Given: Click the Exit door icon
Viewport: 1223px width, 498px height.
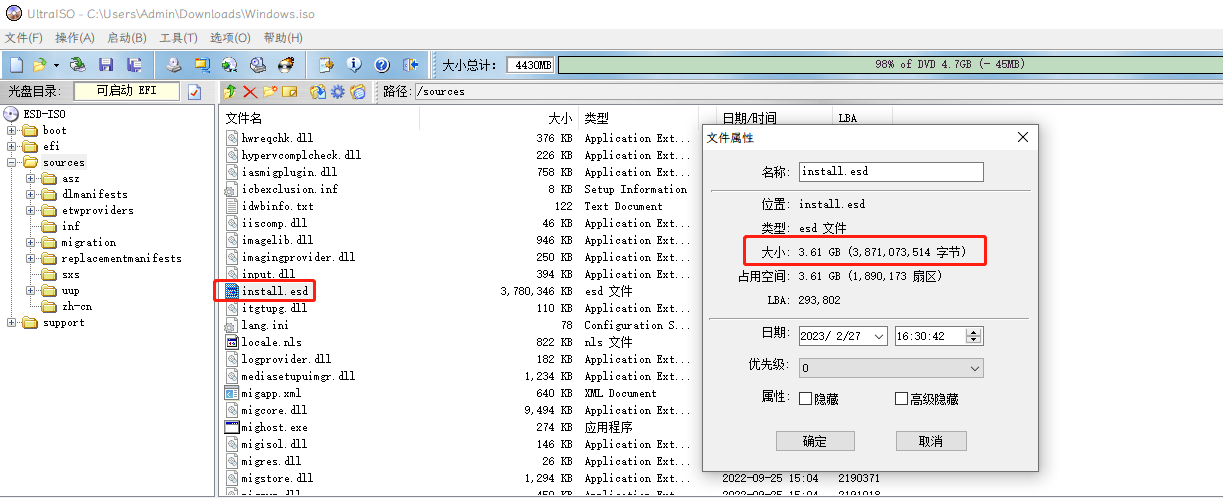Looking at the screenshot, I should tap(410, 65).
